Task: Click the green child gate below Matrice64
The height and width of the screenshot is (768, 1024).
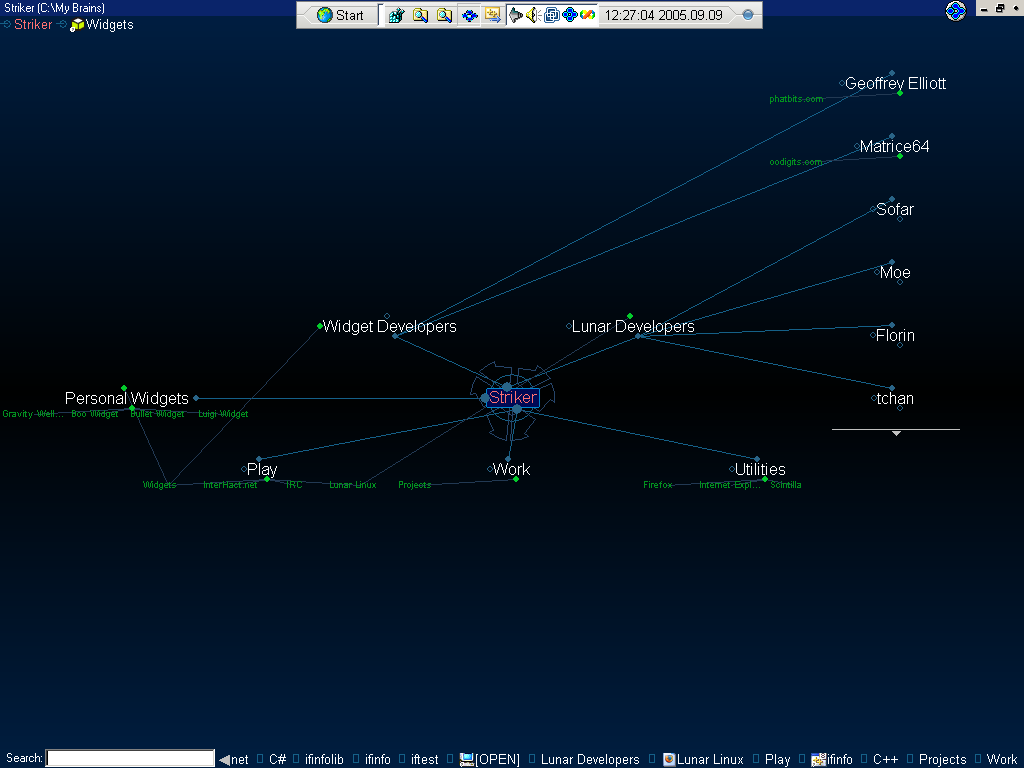Action: click(900, 156)
